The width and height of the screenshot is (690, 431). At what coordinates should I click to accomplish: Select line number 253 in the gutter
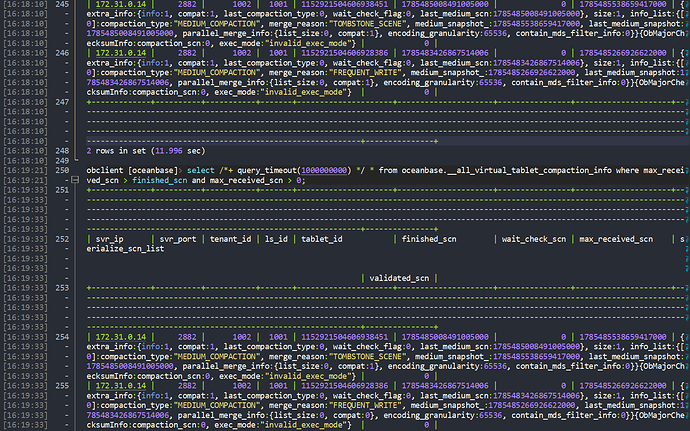pos(62,287)
